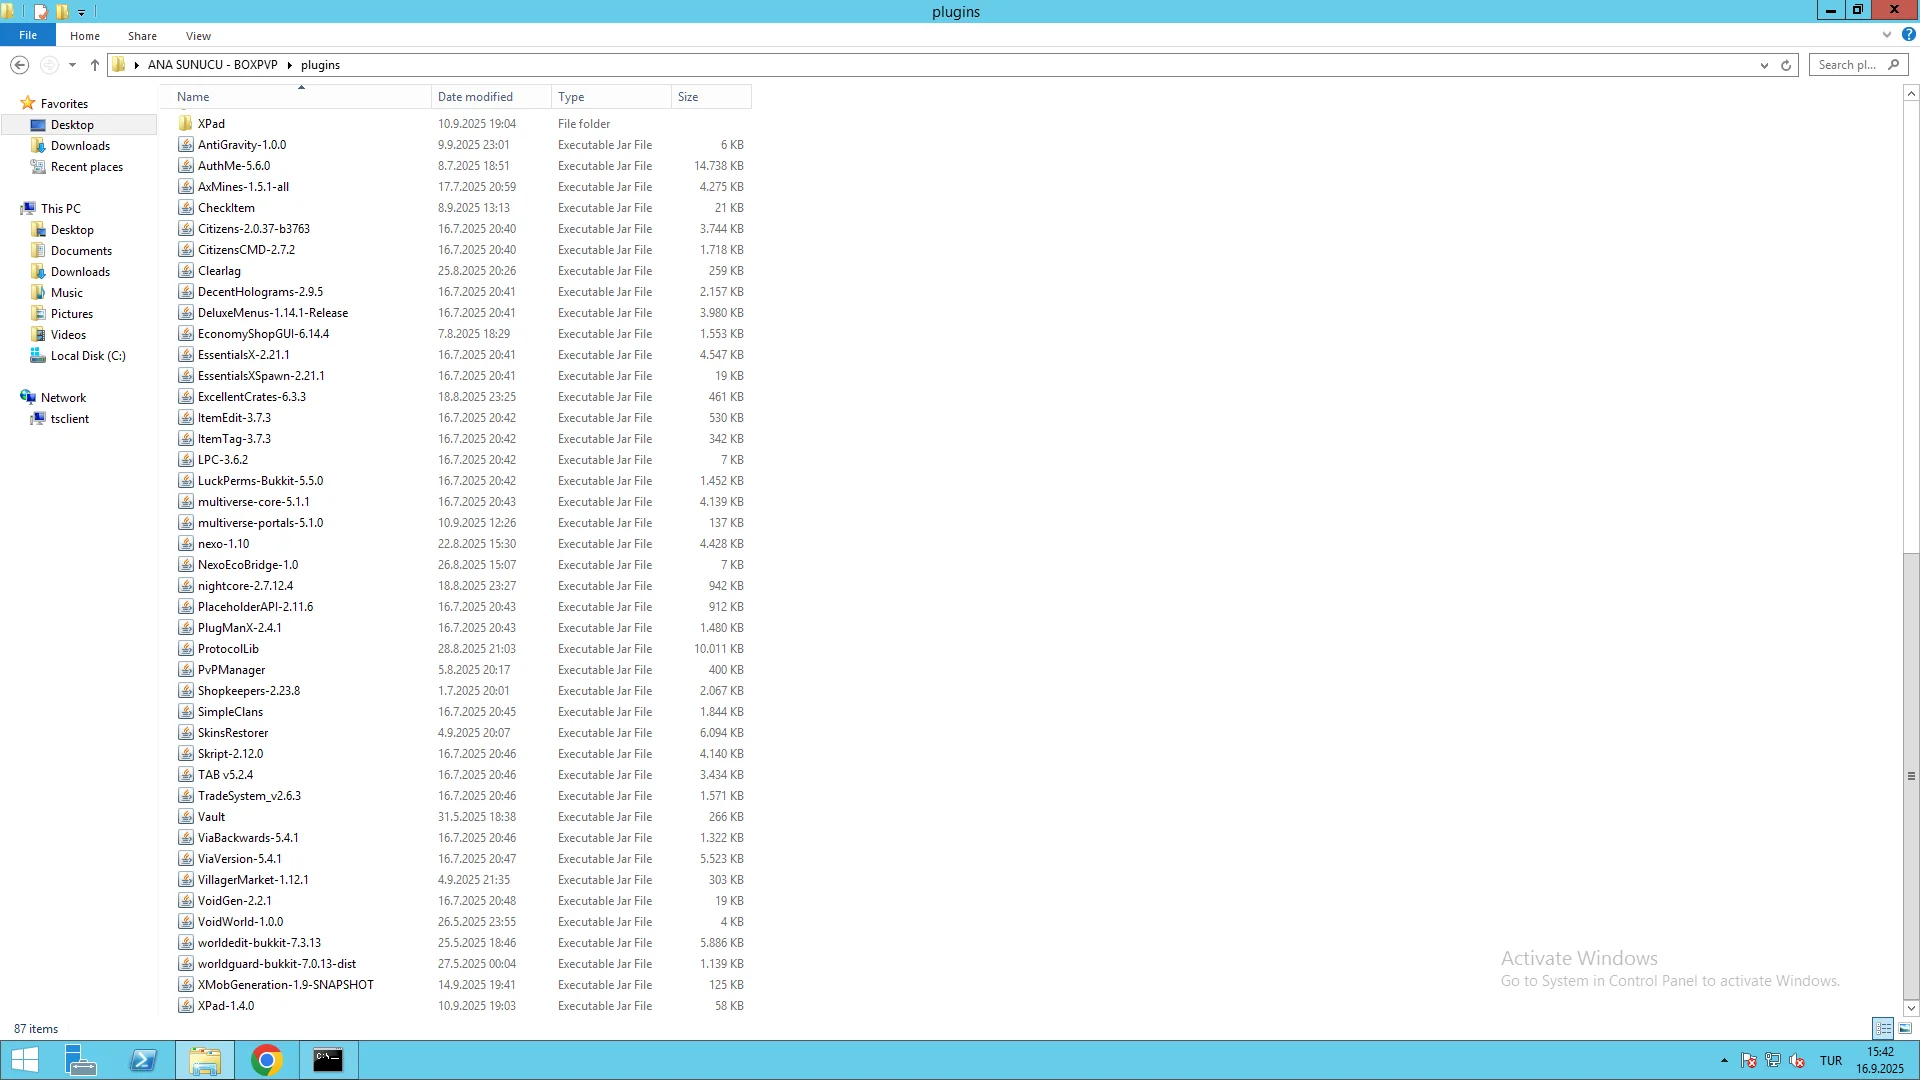The width and height of the screenshot is (1920, 1080).
Task: Refresh the plugins folder view
Action: (1786, 65)
